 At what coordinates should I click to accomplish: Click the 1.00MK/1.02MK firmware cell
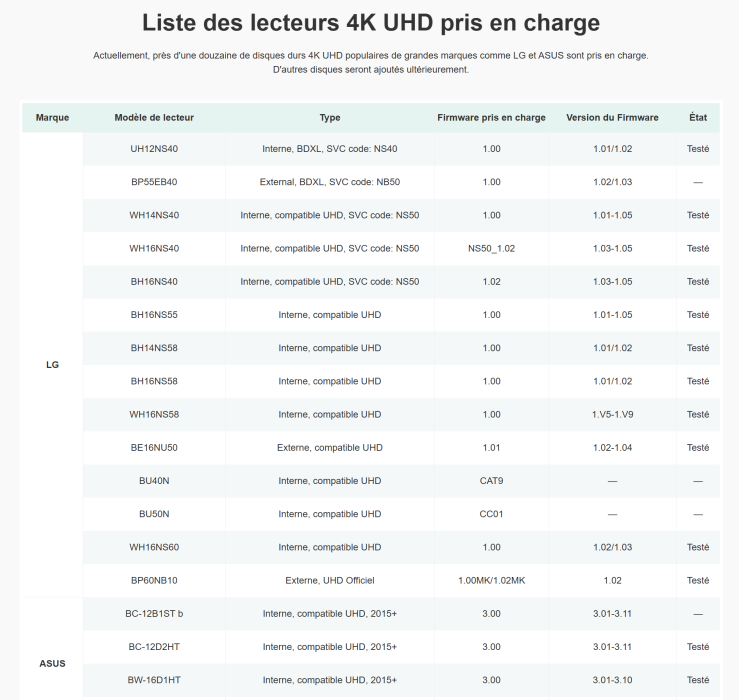(x=491, y=580)
